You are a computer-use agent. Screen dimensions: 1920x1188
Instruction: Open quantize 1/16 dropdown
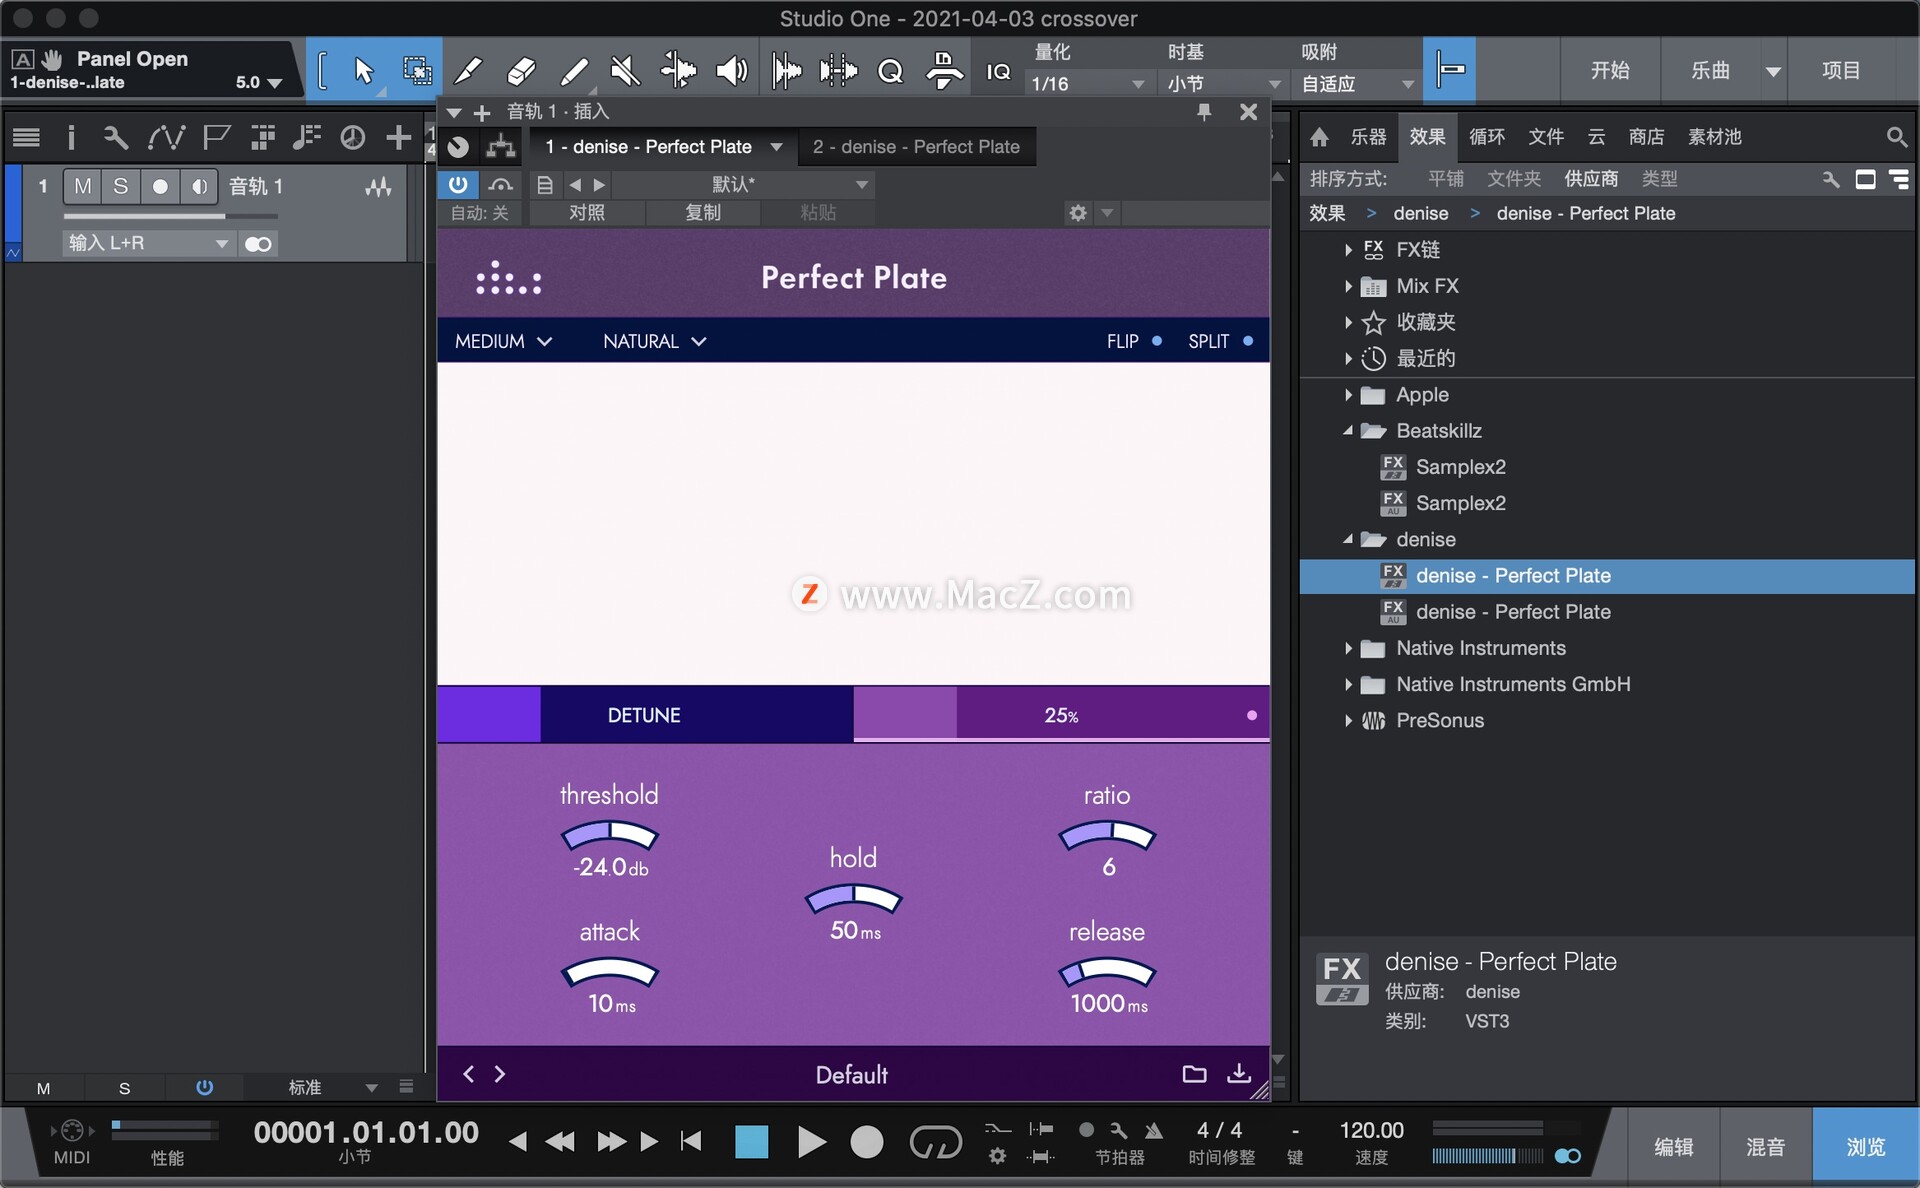[x=1087, y=84]
